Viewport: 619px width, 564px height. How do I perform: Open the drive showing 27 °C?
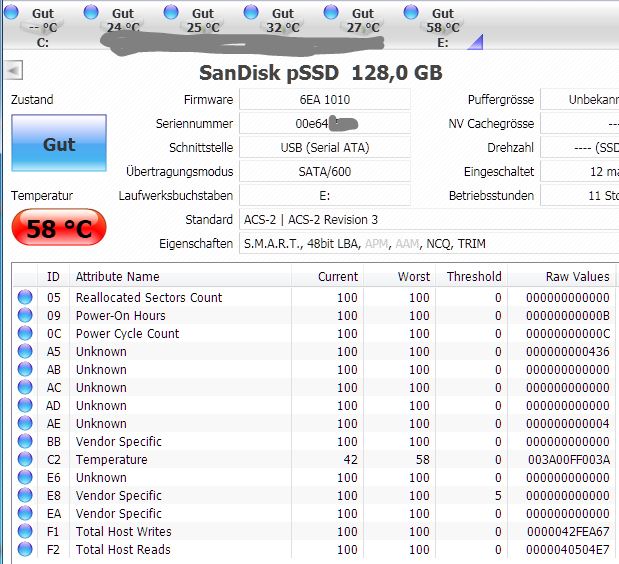tap(363, 21)
